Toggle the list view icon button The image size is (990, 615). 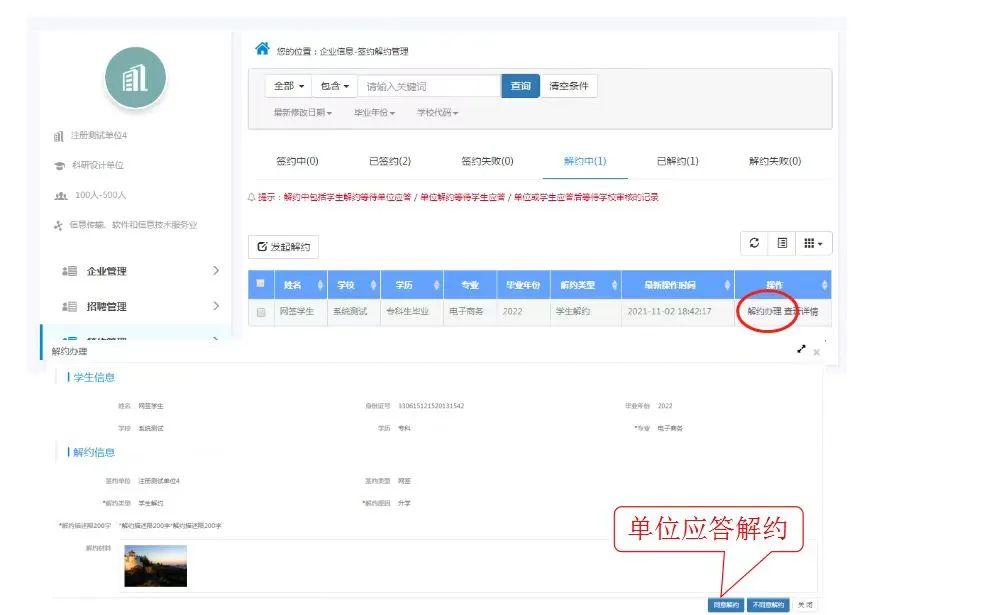point(783,243)
